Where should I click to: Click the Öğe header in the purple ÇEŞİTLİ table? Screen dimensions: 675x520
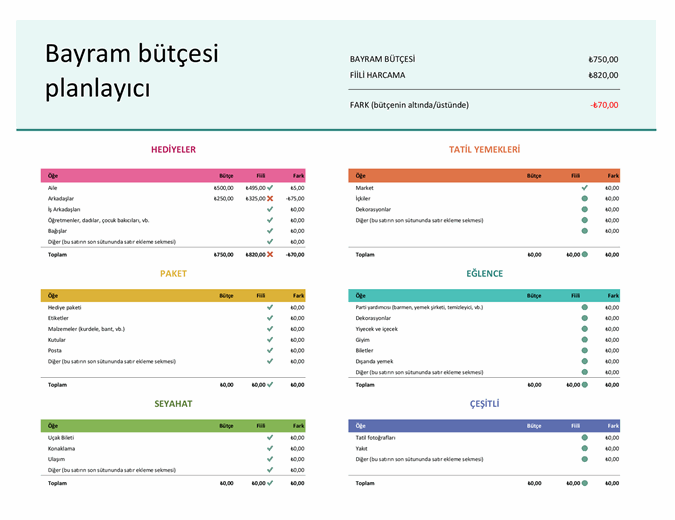pos(361,425)
